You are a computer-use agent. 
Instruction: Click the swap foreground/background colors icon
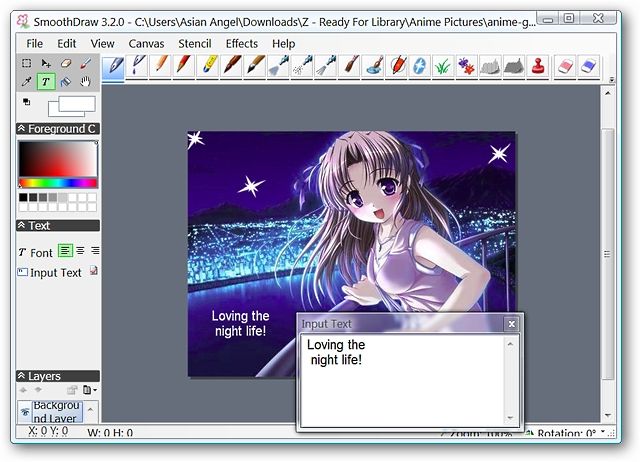coord(27,102)
